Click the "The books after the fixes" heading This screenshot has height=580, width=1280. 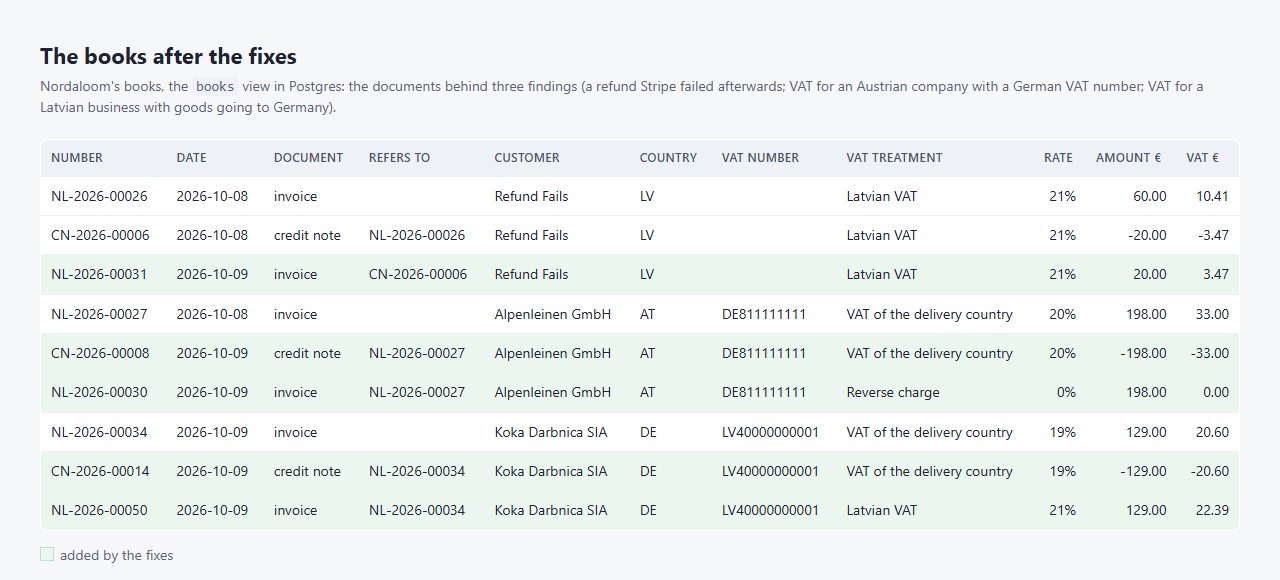pyautogui.click(x=168, y=56)
